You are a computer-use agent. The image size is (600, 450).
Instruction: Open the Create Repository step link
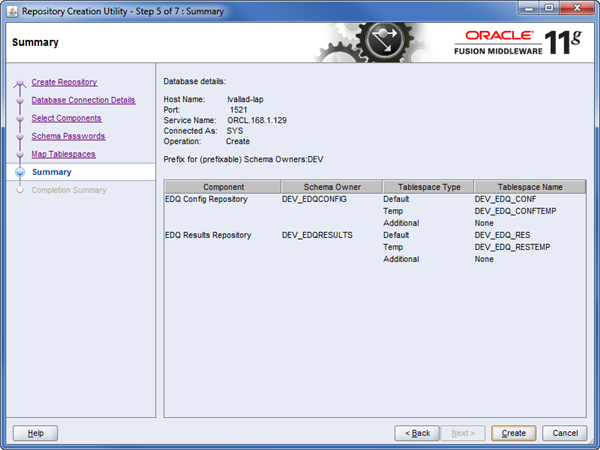point(64,82)
